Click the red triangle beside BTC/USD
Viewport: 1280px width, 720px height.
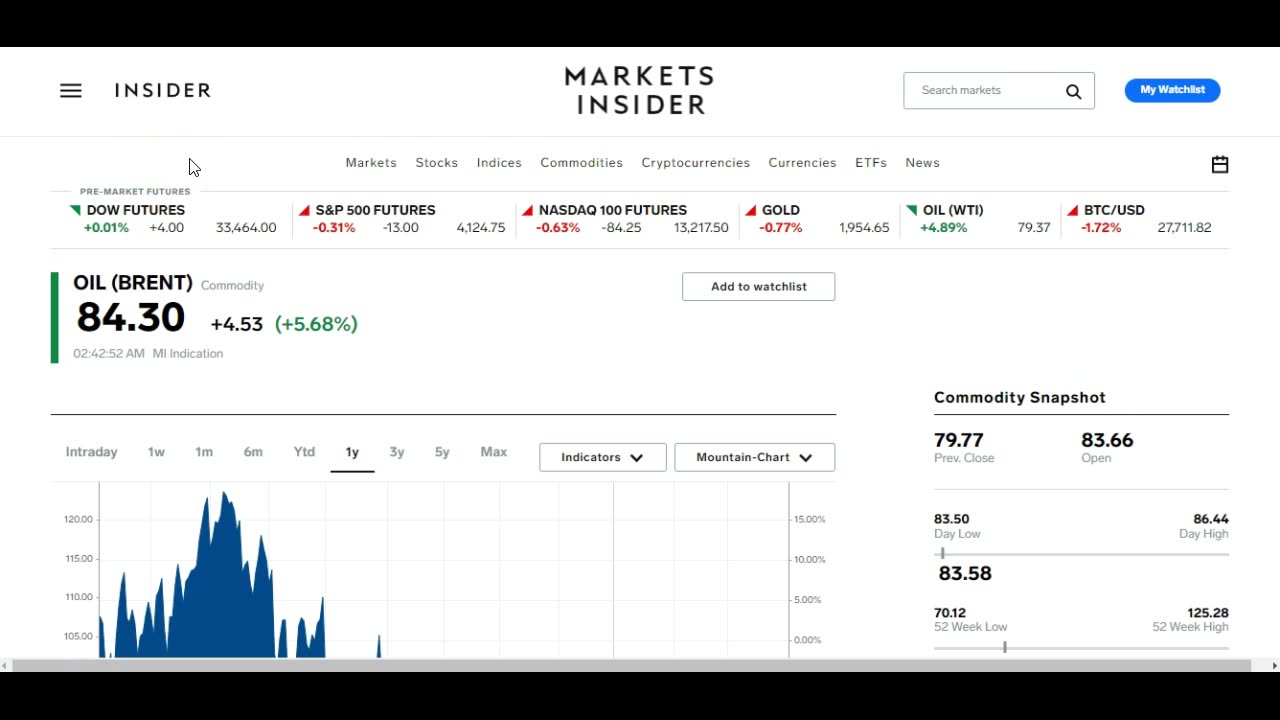coord(1073,210)
